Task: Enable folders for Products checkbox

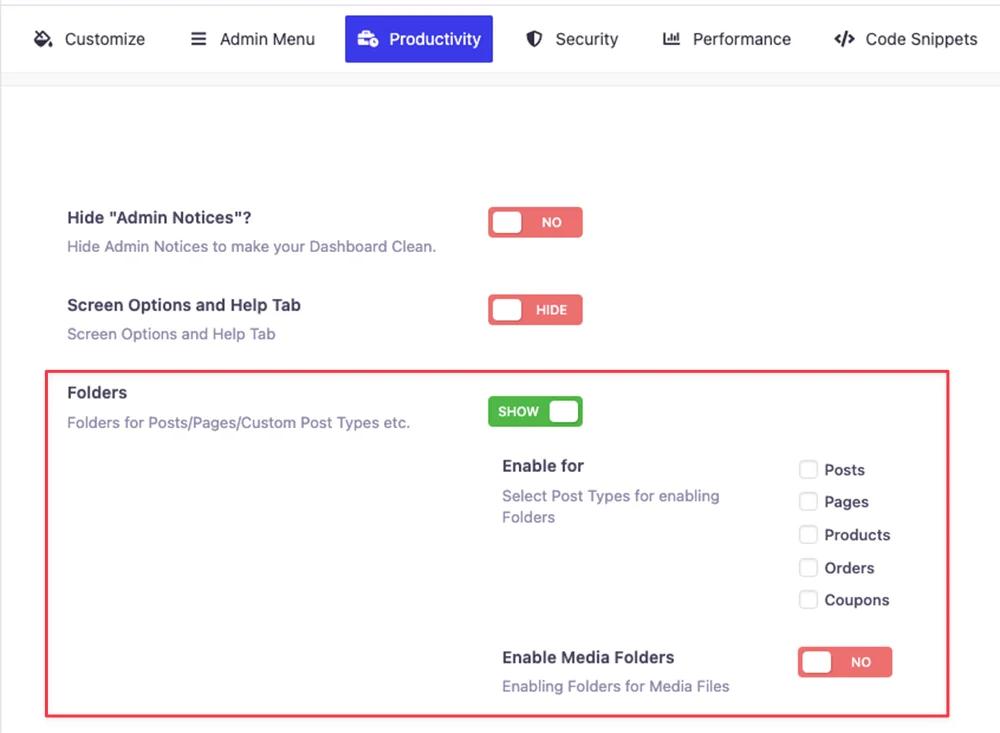Action: 808,535
